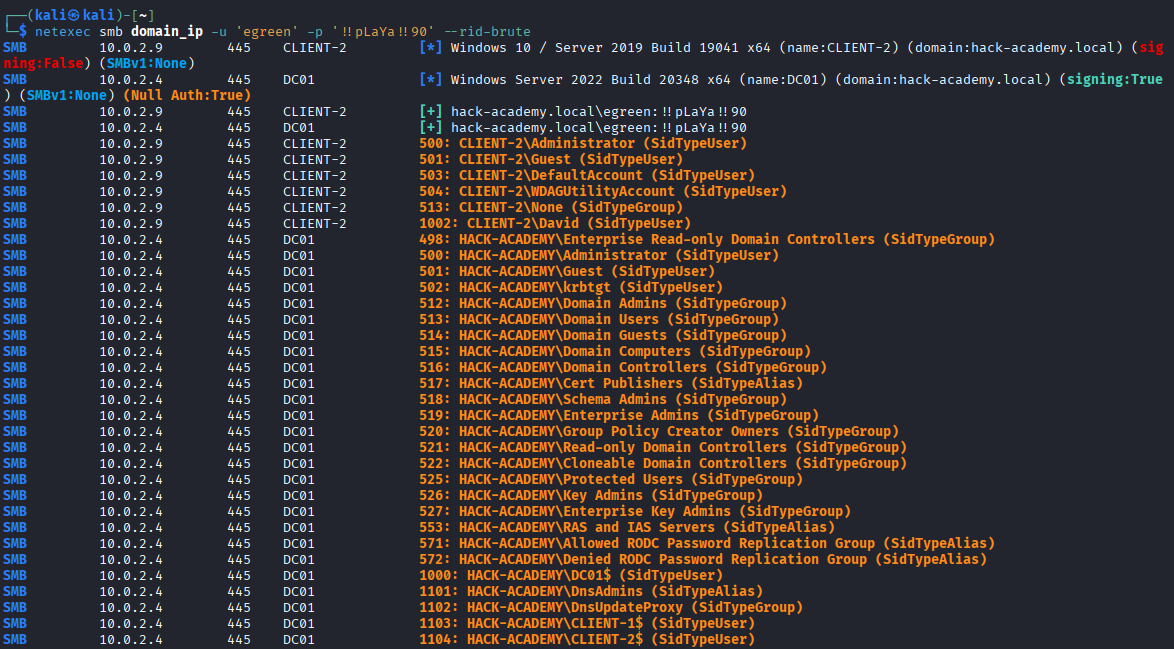Viewport: 1174px width, 649px height.
Task: Click the netexec command word in prompt
Action: coord(63,31)
